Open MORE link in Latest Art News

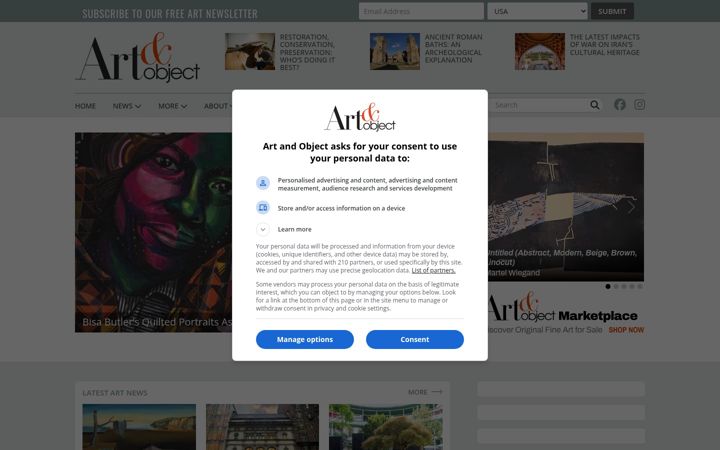[425, 392]
